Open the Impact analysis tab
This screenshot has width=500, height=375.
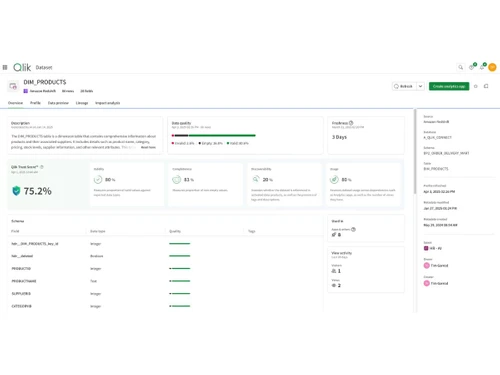click(107, 103)
